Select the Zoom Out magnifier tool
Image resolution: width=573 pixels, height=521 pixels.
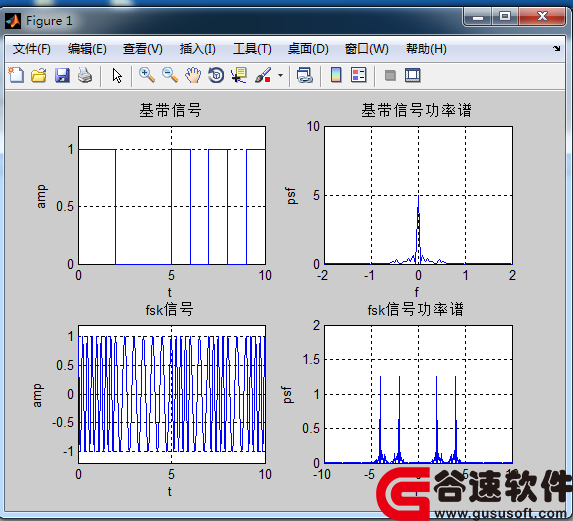tap(170, 76)
